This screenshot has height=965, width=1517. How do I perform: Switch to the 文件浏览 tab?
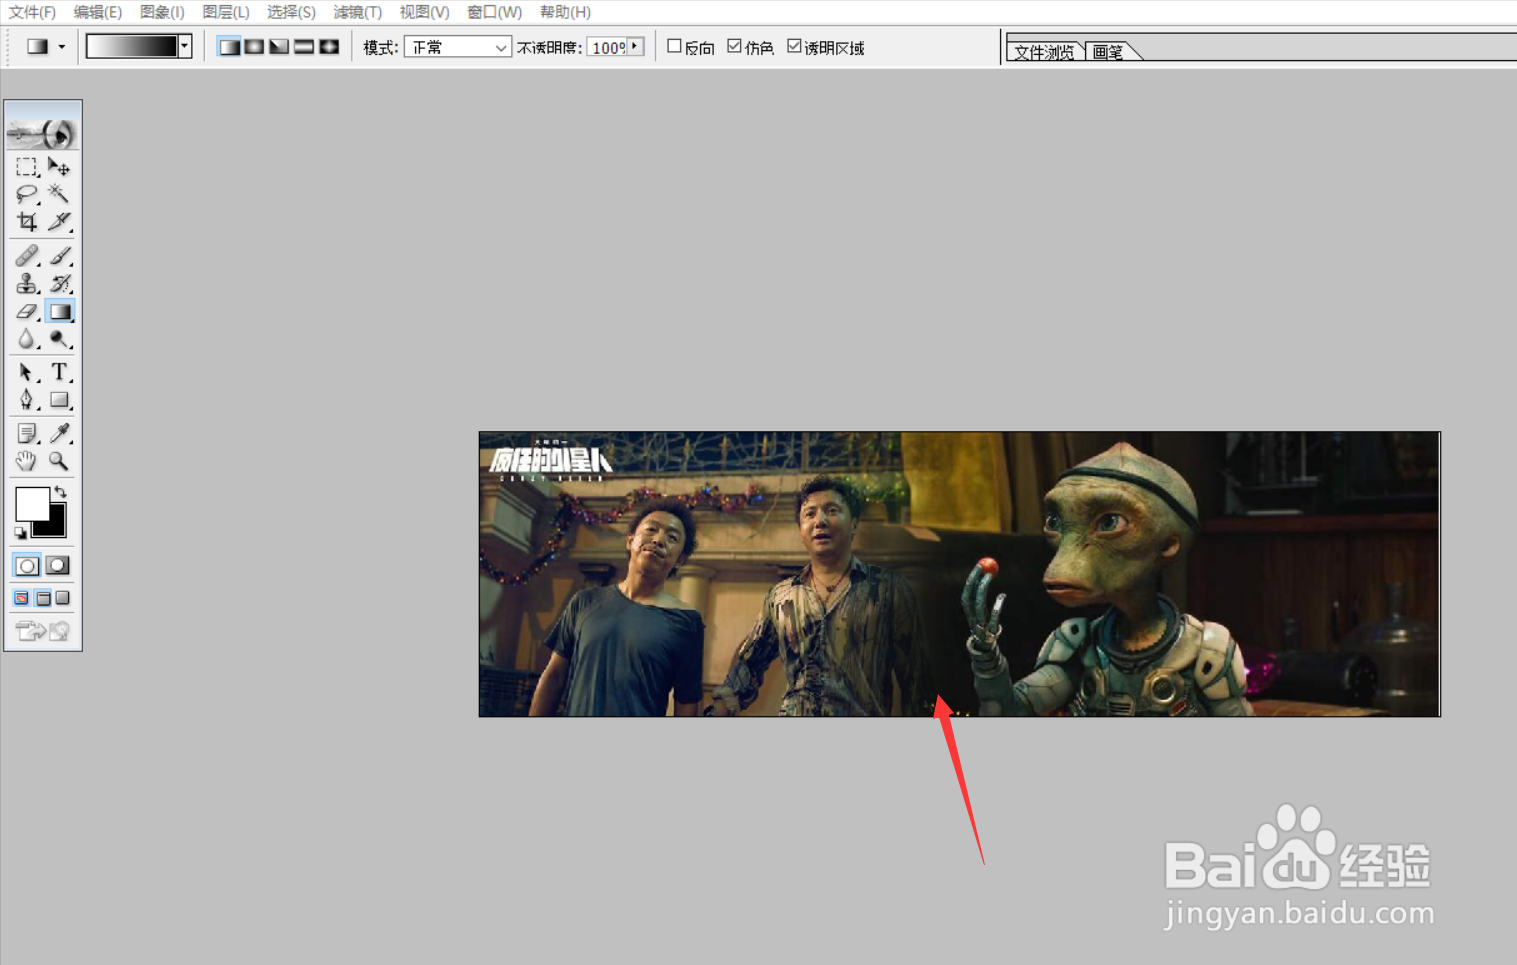pos(1044,52)
